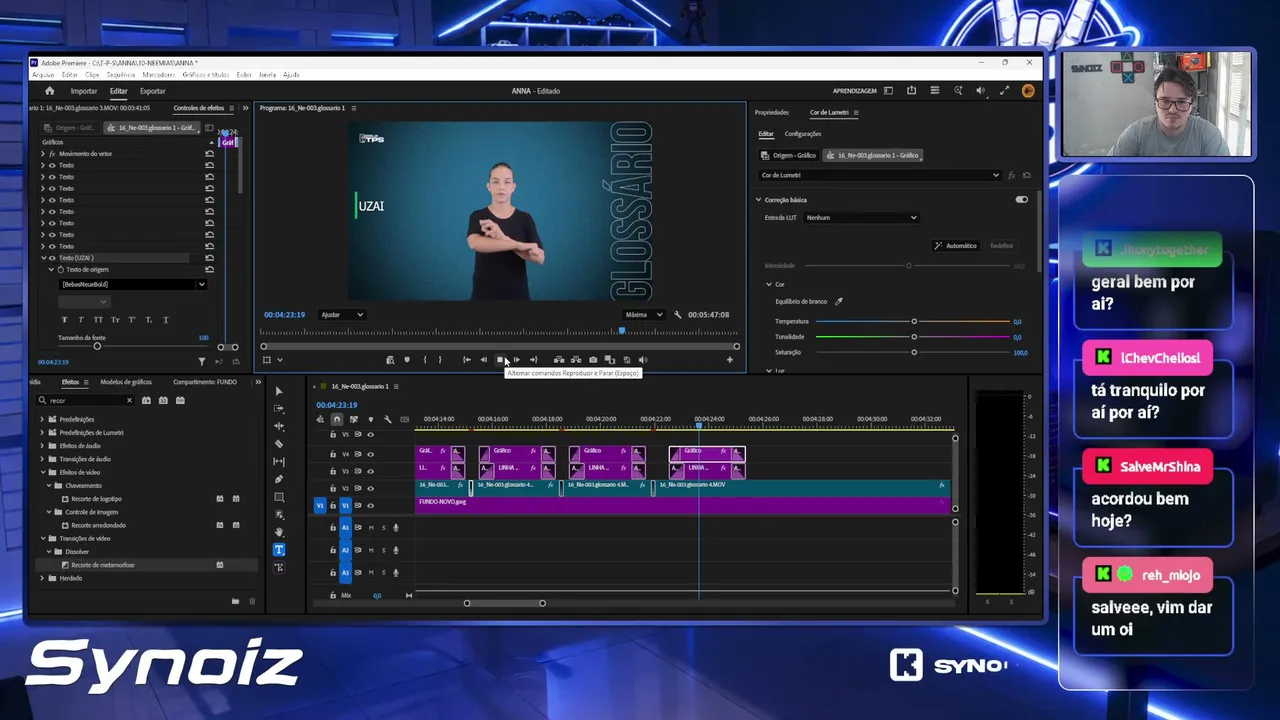Image resolution: width=1280 pixels, height=720 pixels.
Task: Select the Pen tool
Action: (x=279, y=479)
